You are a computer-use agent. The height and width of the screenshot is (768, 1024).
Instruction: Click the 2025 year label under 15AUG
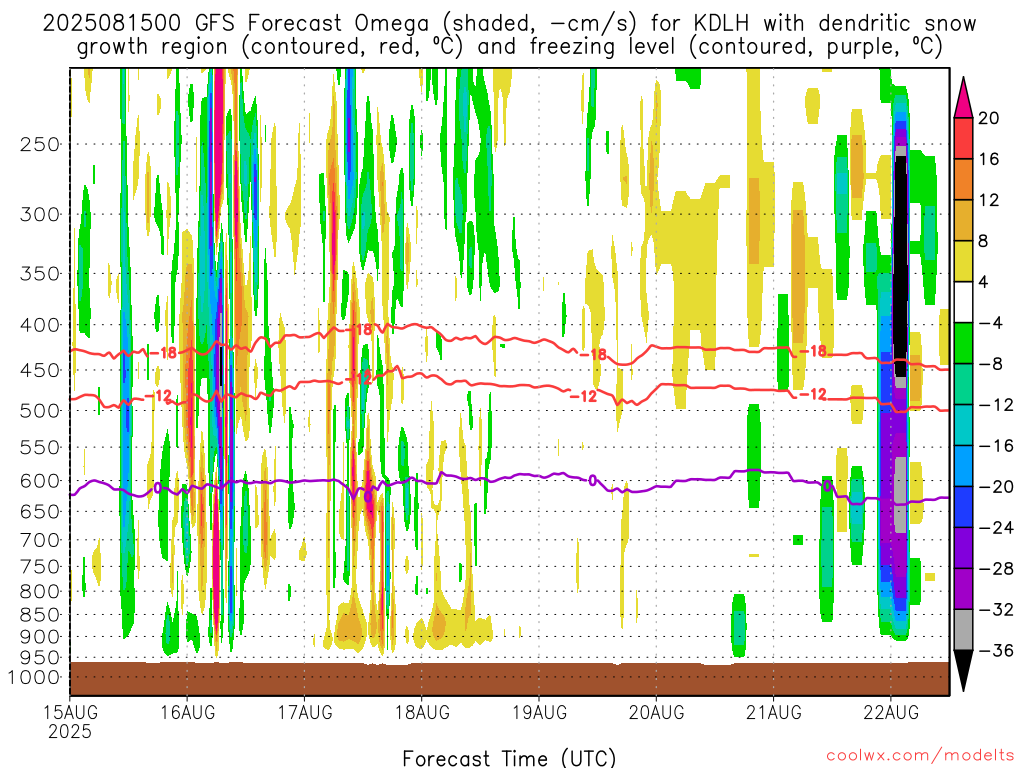point(70,732)
